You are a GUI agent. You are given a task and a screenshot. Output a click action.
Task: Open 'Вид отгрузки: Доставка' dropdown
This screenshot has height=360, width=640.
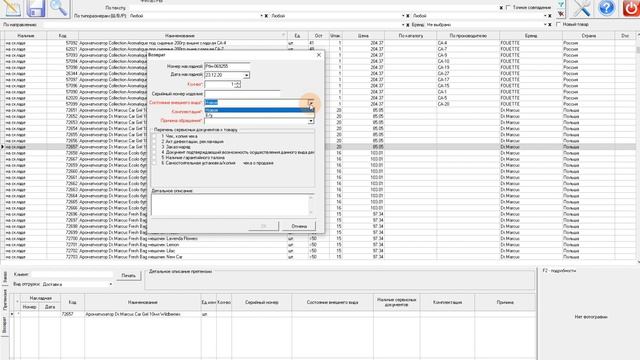[111, 284]
